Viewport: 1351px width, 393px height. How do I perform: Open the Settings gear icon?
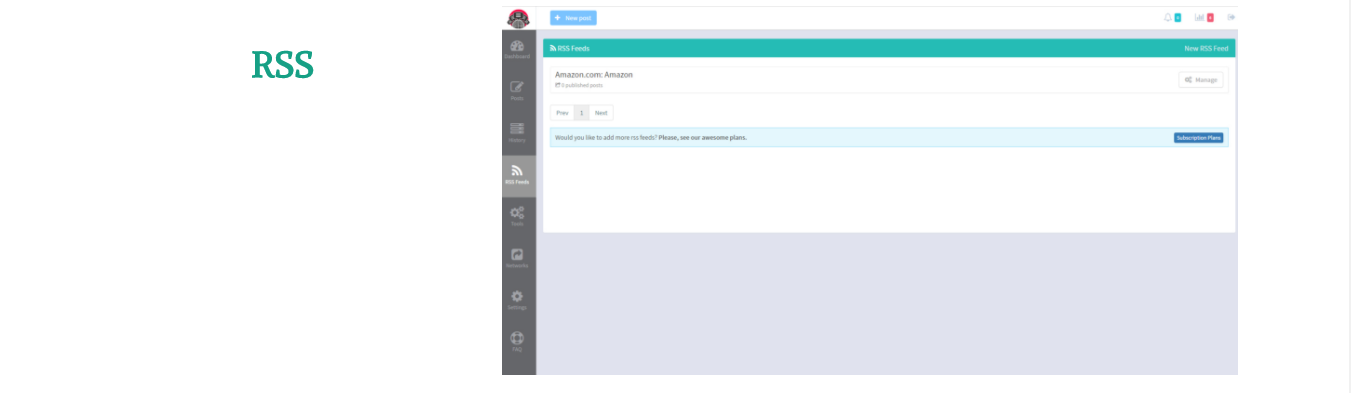[517, 300]
